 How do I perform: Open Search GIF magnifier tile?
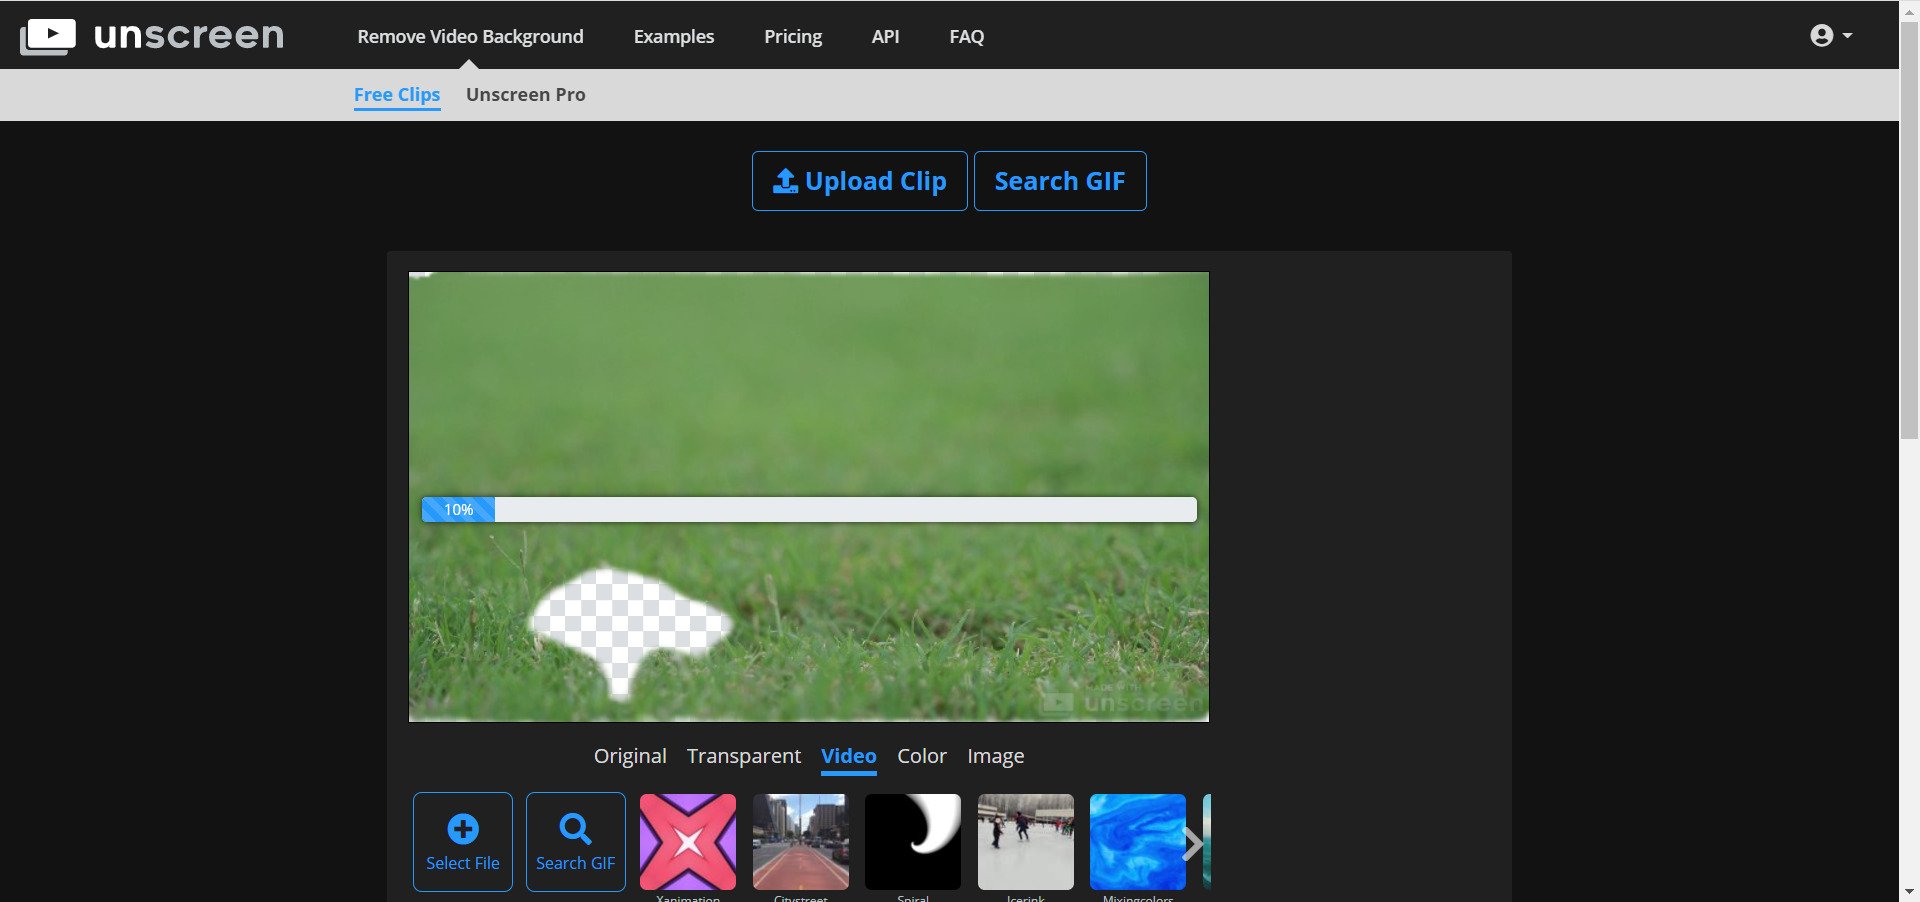pos(576,842)
